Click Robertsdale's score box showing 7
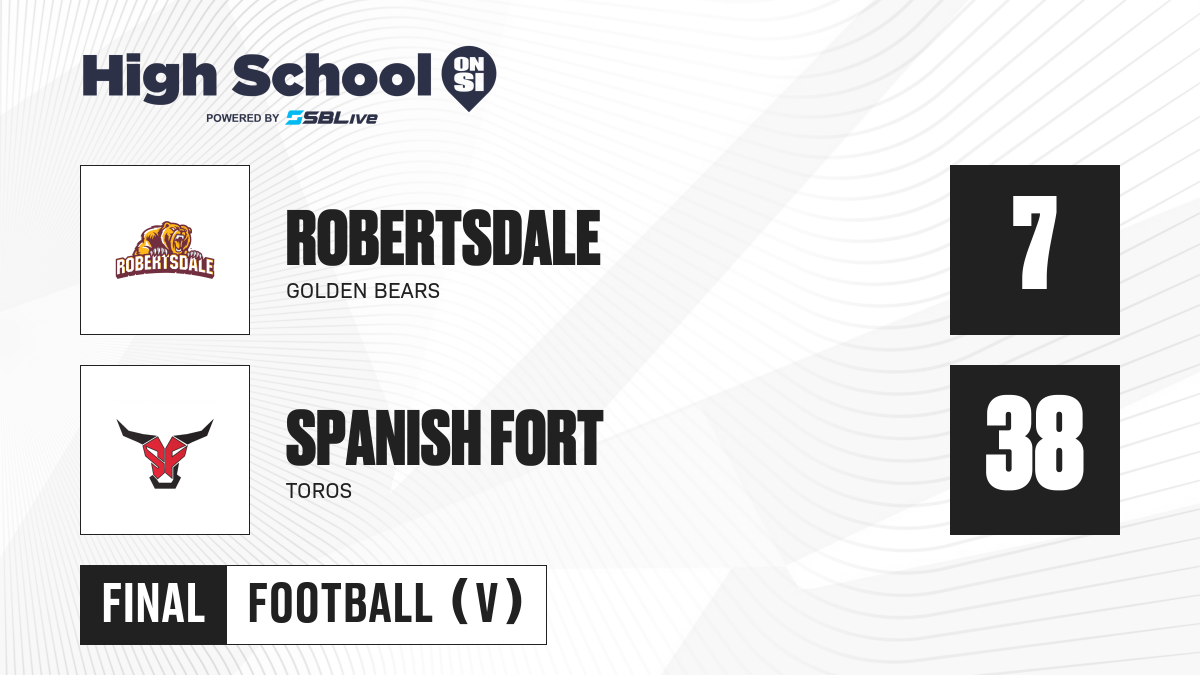 [1035, 250]
